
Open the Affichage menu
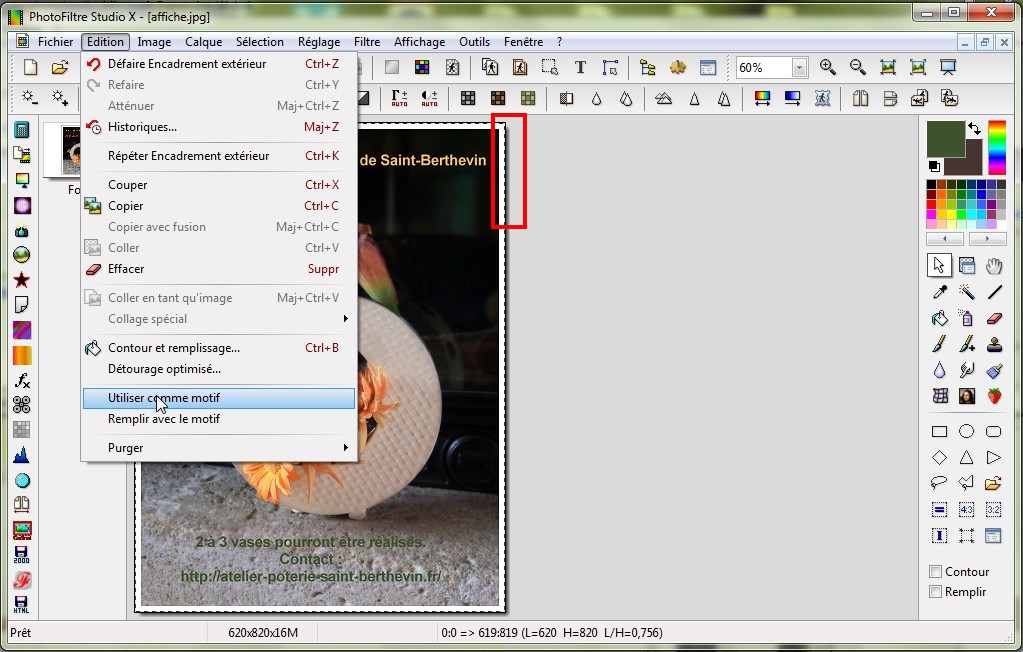(x=420, y=42)
